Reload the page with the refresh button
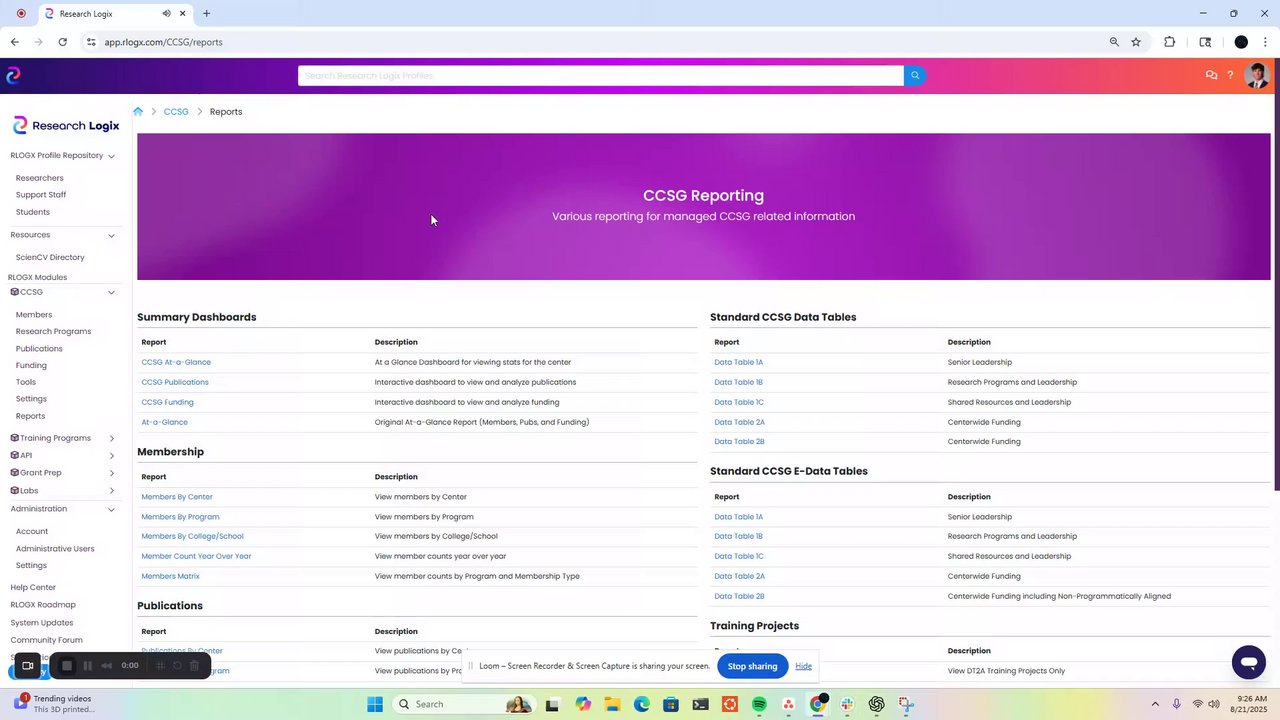The image size is (1280, 720). pyautogui.click(x=62, y=42)
